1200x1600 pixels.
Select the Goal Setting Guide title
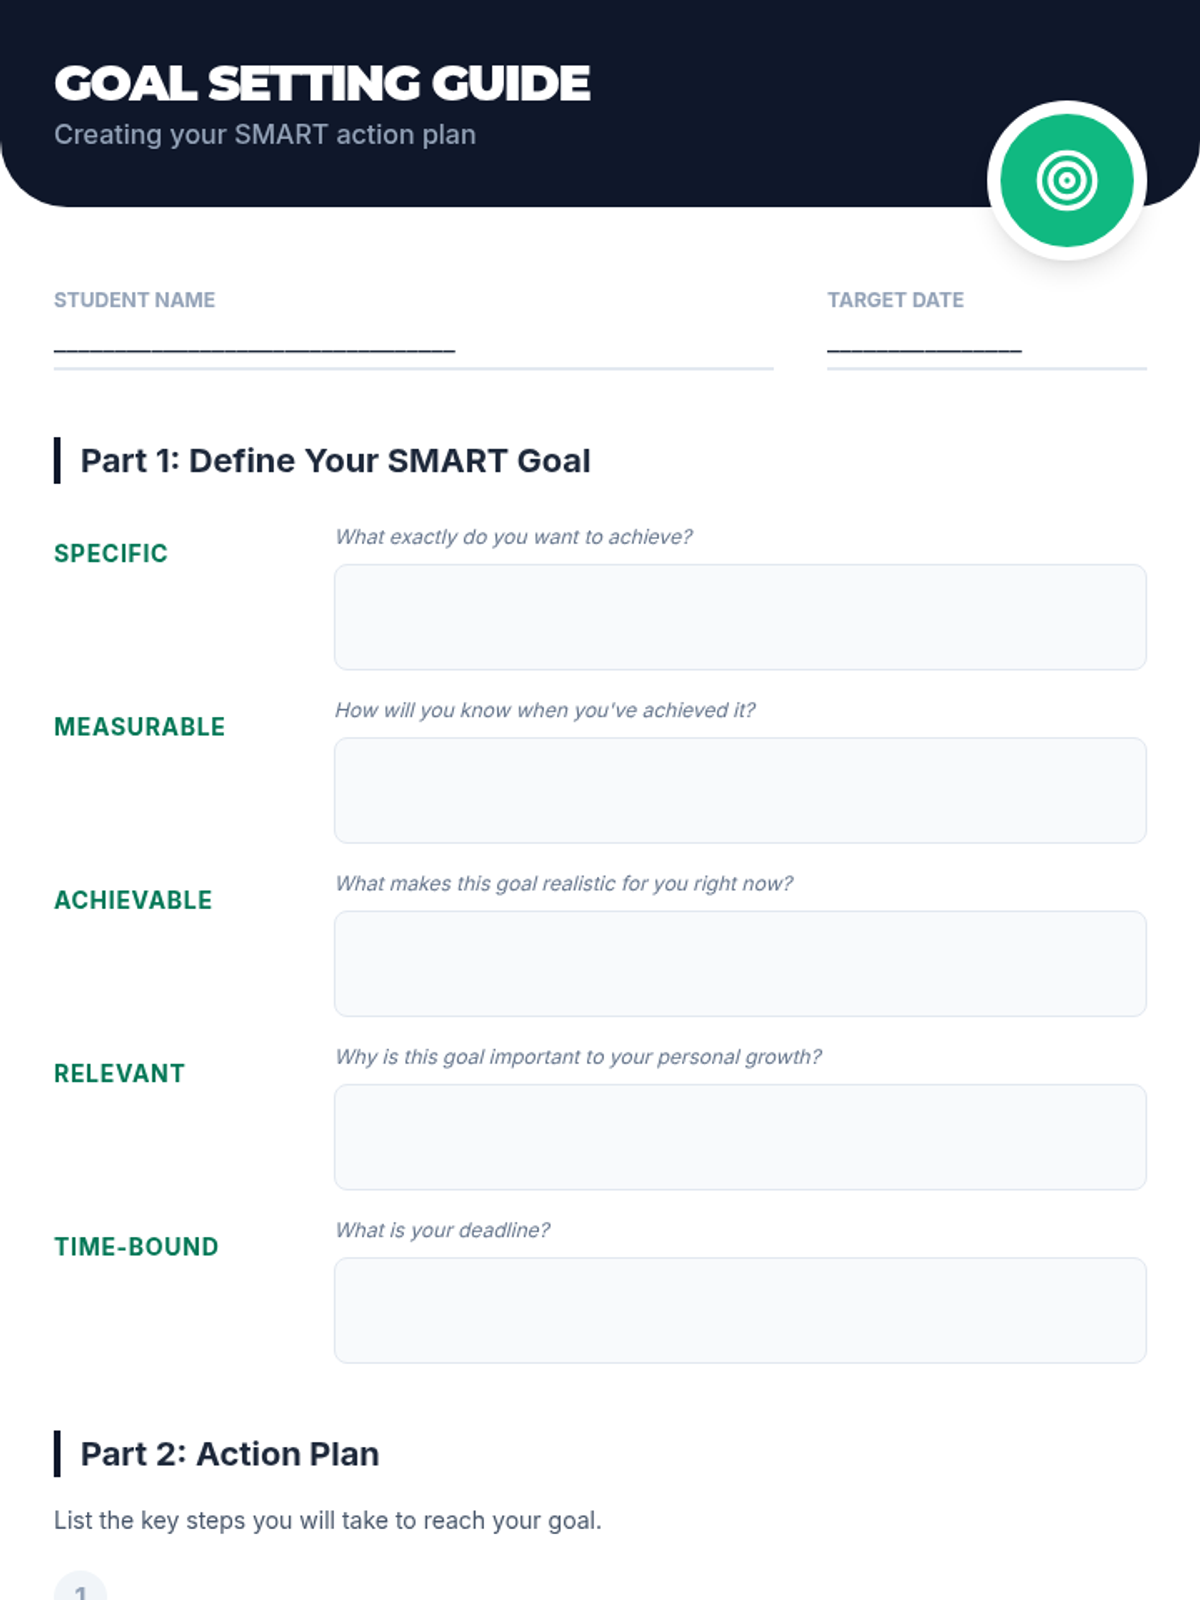pos(322,83)
